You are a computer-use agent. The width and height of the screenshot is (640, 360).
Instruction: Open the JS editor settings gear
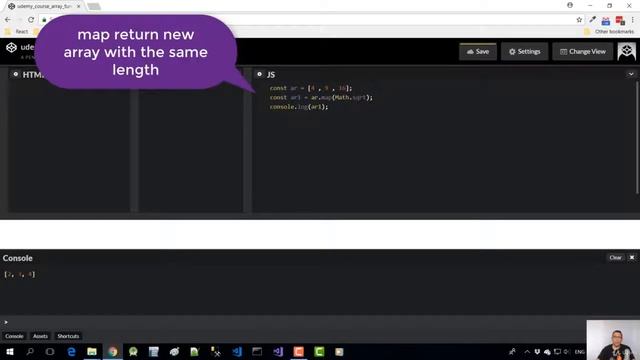[260, 74]
